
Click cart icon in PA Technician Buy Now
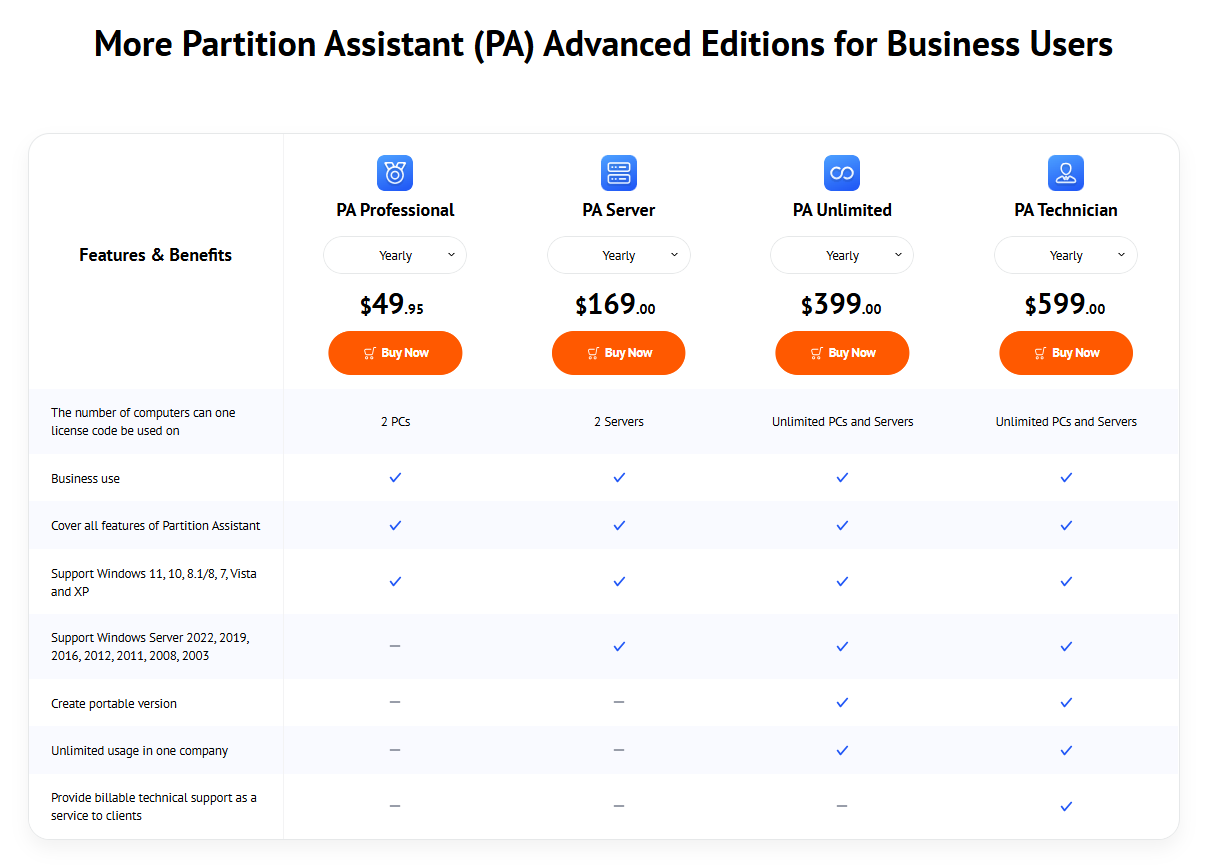[1041, 353]
